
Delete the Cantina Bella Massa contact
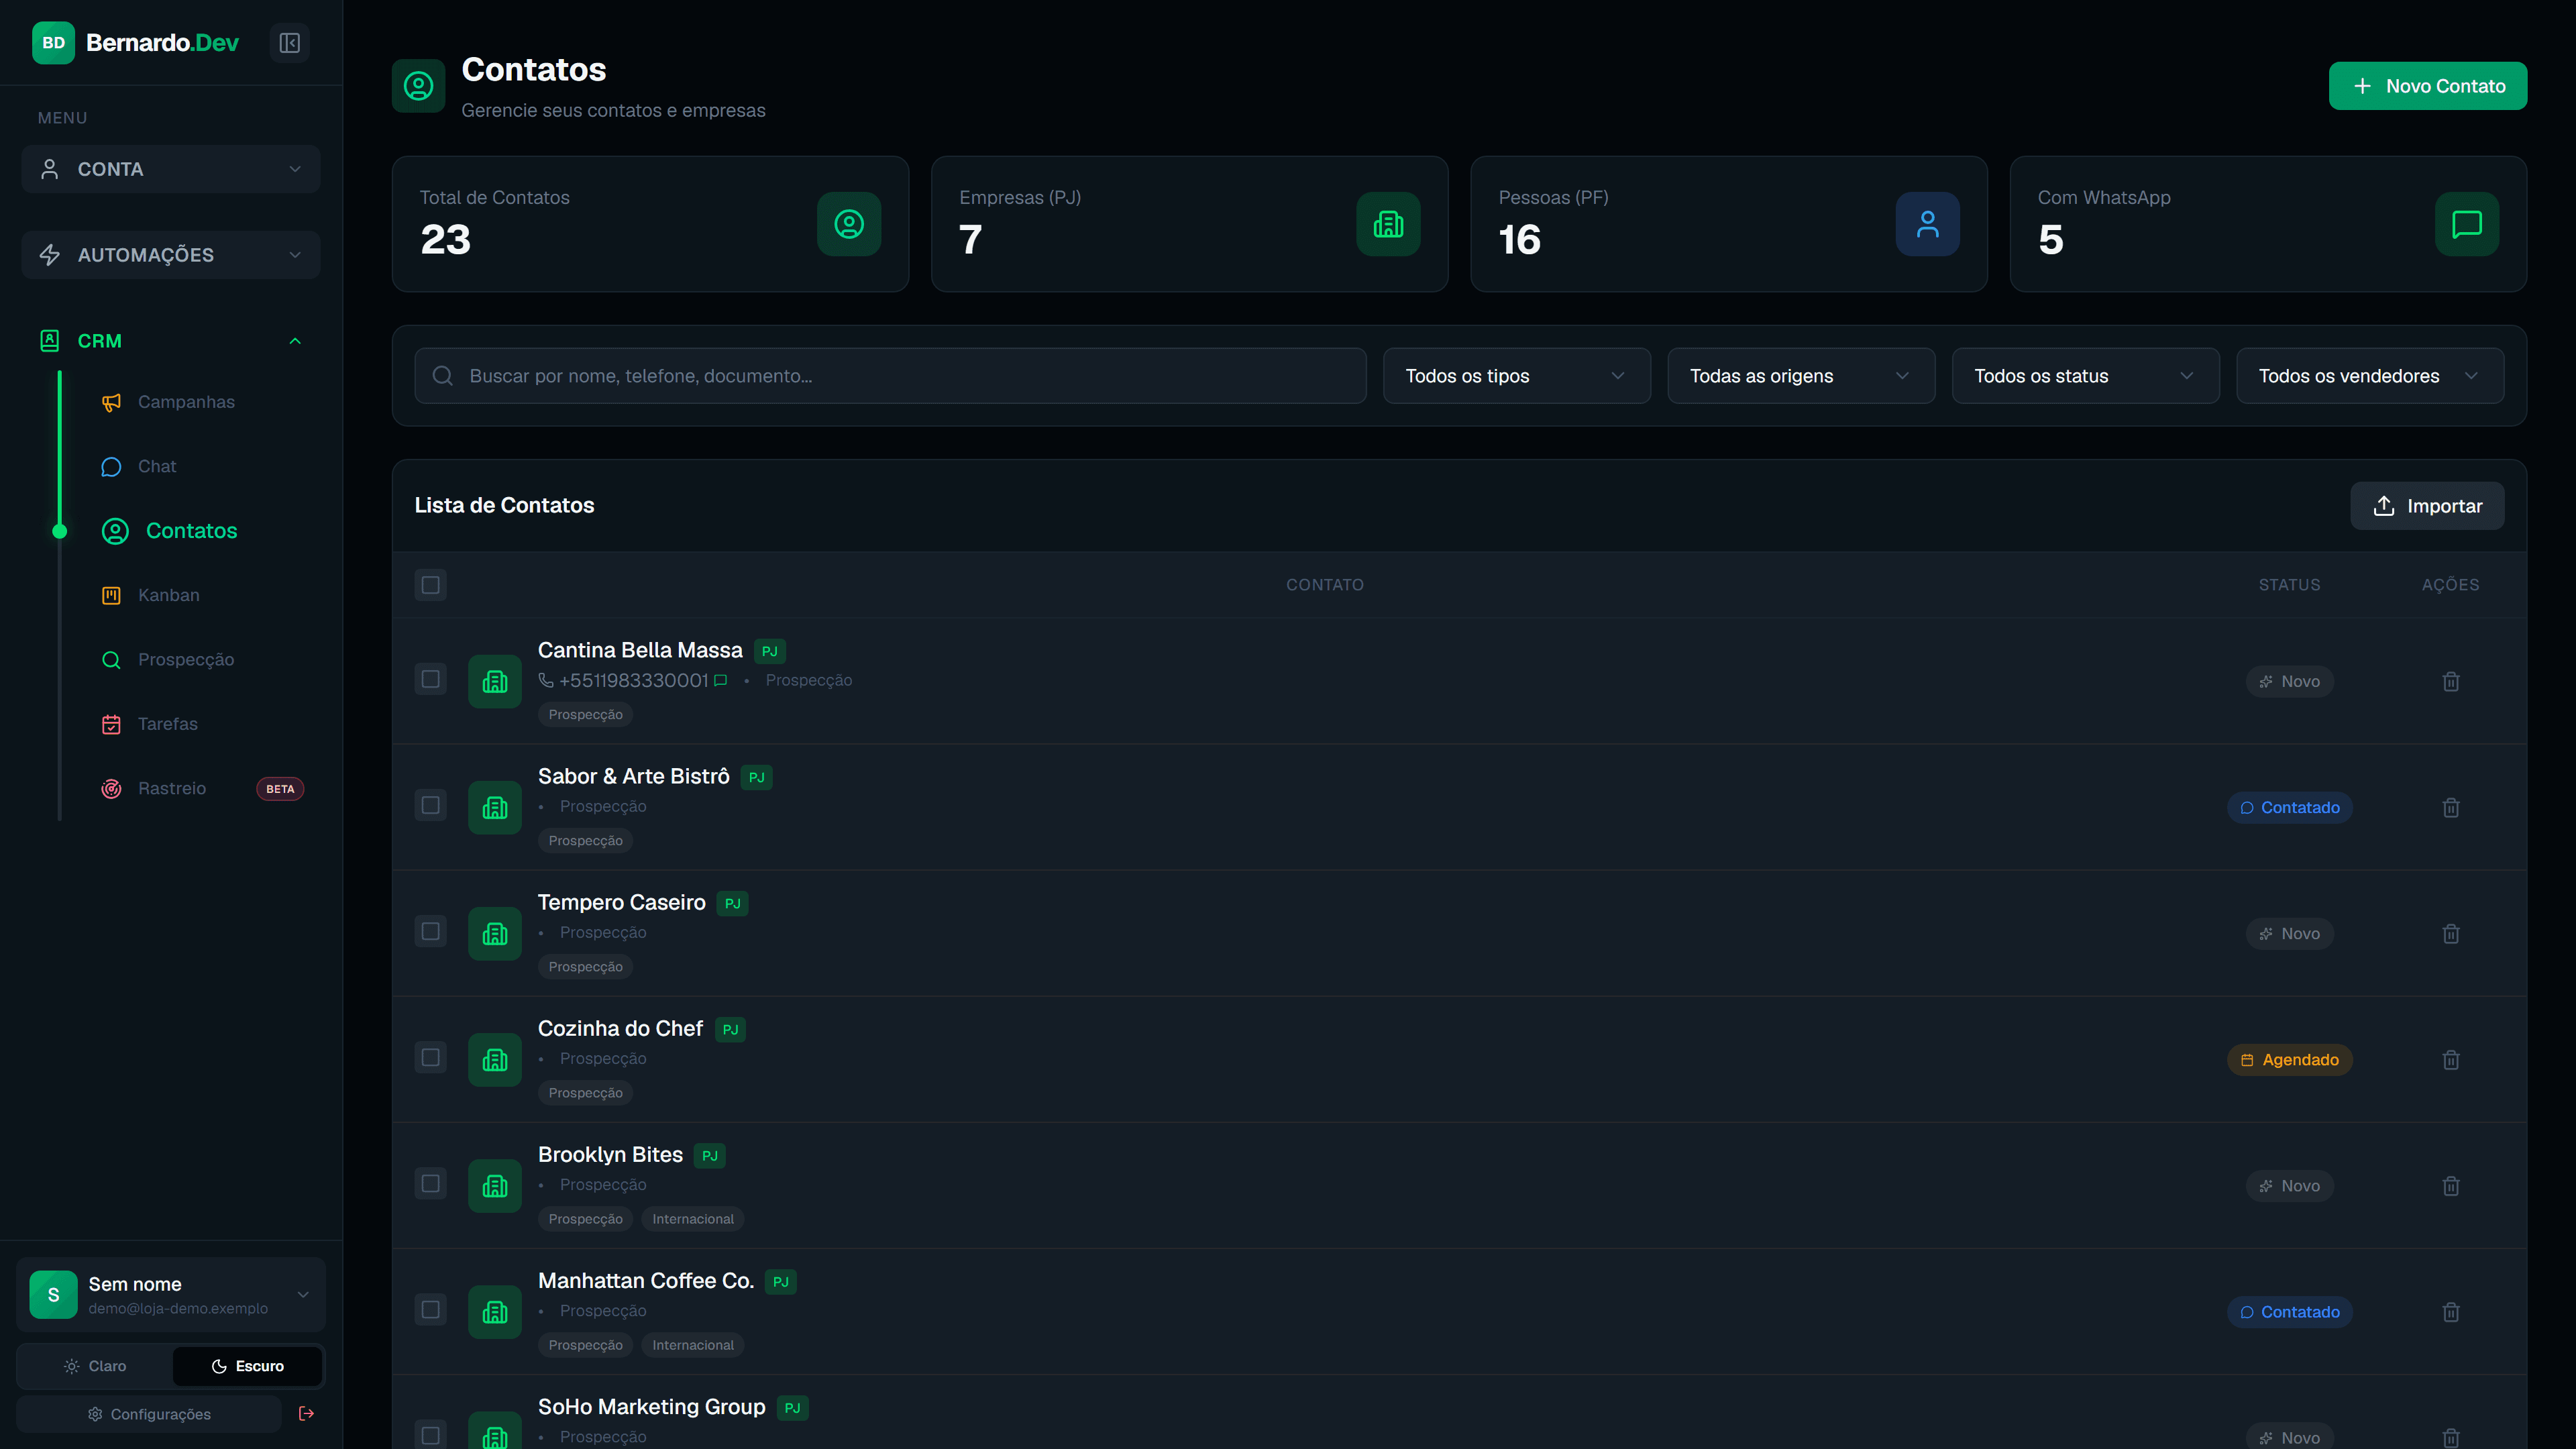[x=2450, y=681]
